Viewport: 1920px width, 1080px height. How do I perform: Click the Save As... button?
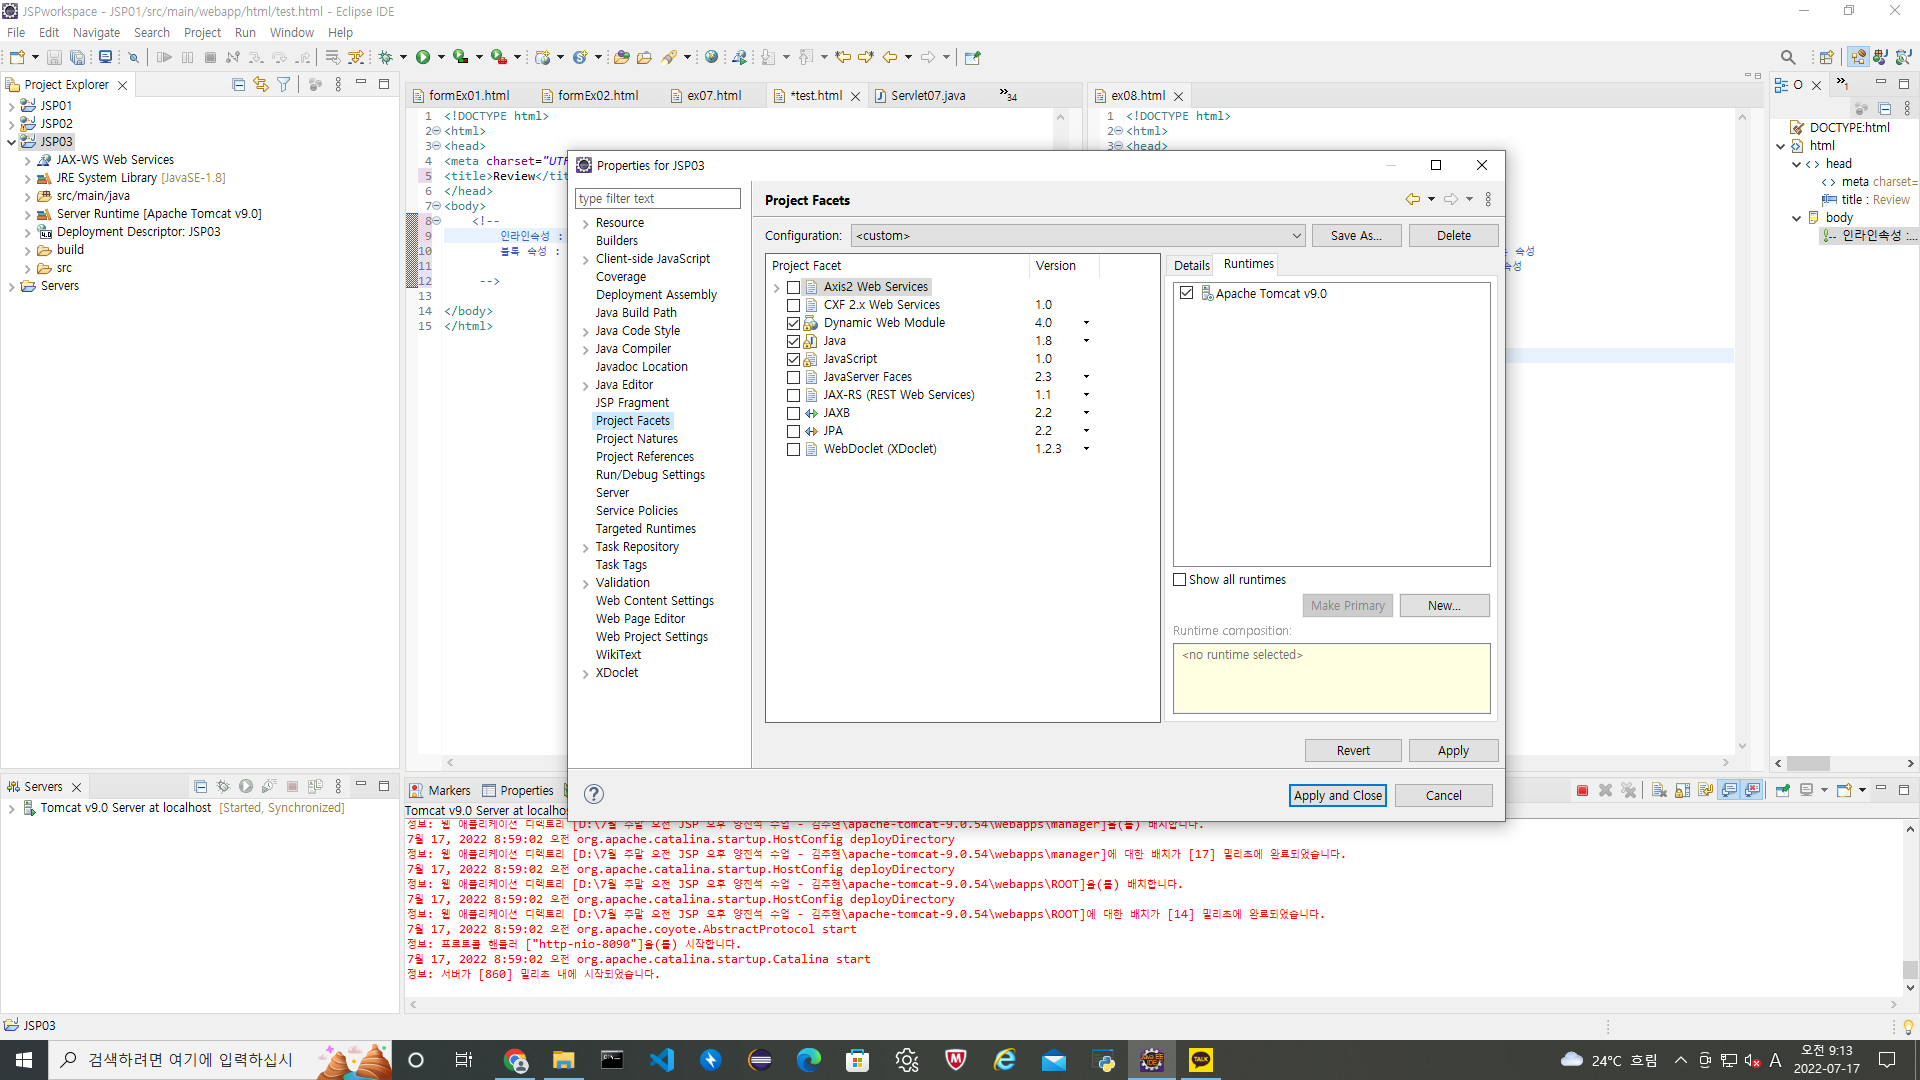pos(1355,236)
